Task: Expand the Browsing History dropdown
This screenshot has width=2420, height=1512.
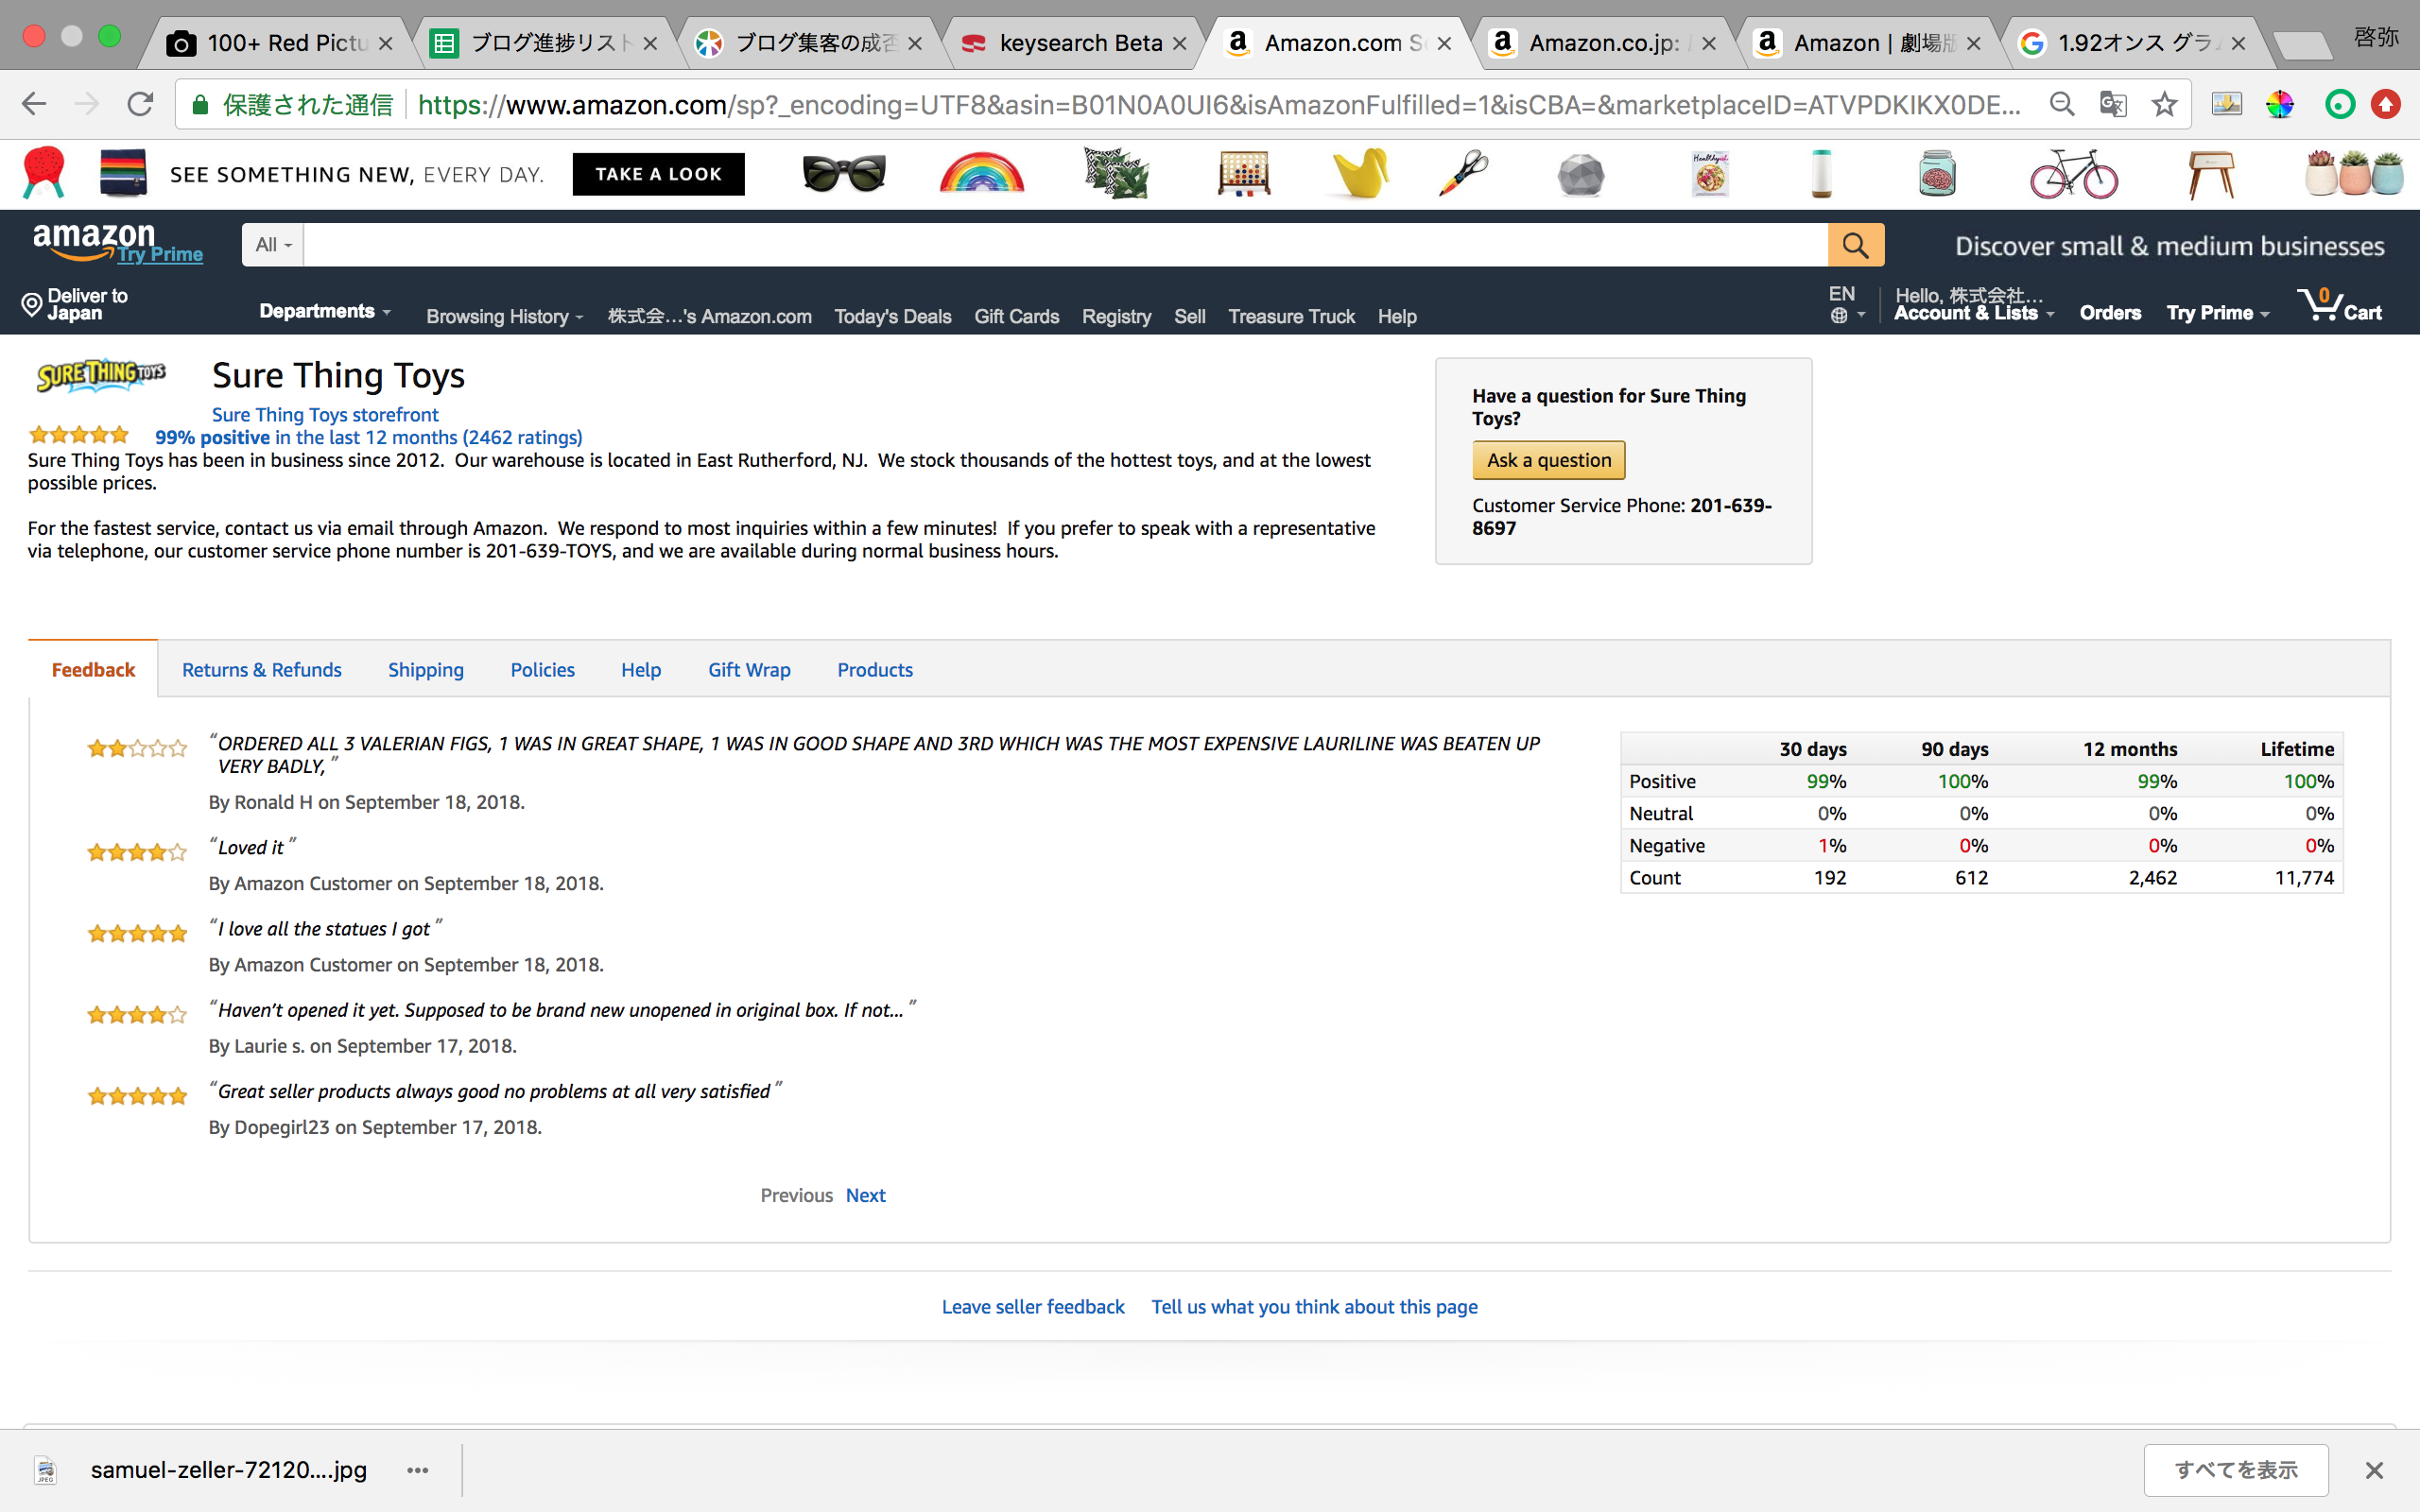Action: [505, 316]
